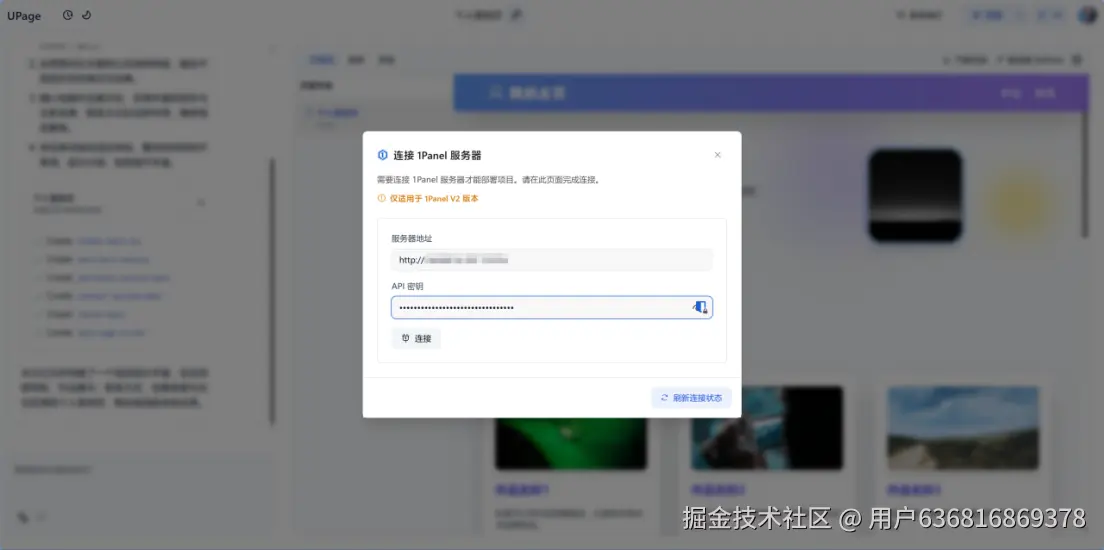Click the UPage logo
This screenshot has height=550, width=1104.
tap(24, 16)
